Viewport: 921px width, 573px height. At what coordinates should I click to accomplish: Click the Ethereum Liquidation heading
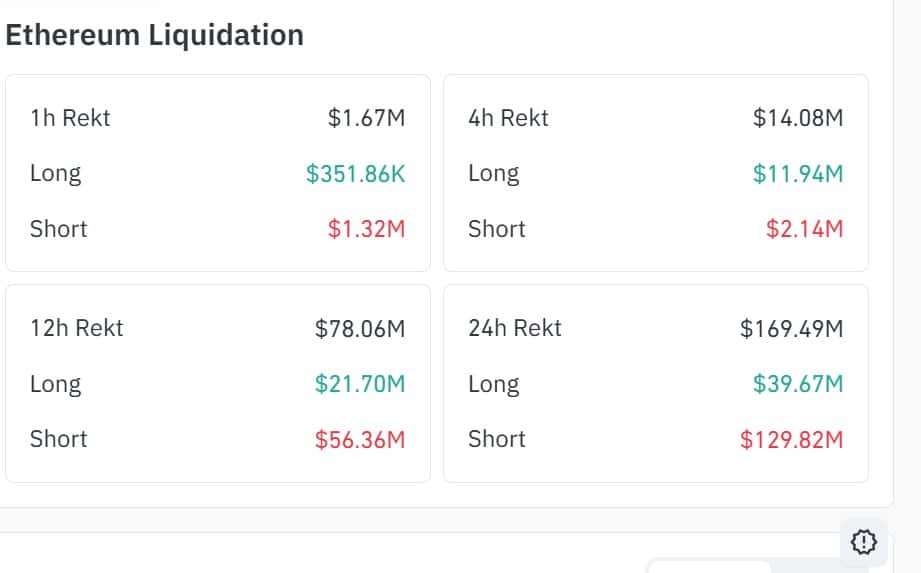pos(155,35)
